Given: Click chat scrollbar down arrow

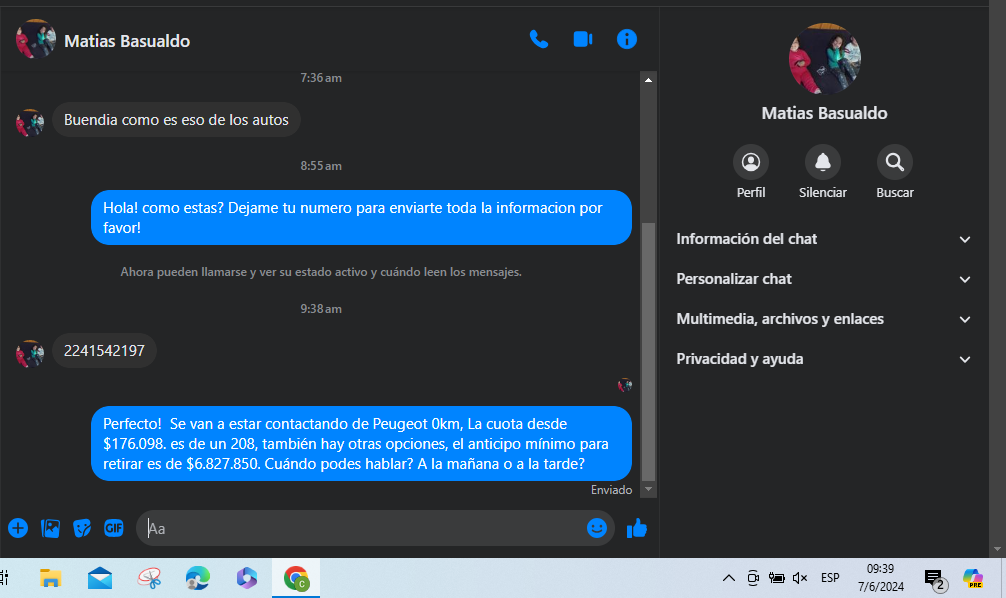Looking at the screenshot, I should click(648, 489).
